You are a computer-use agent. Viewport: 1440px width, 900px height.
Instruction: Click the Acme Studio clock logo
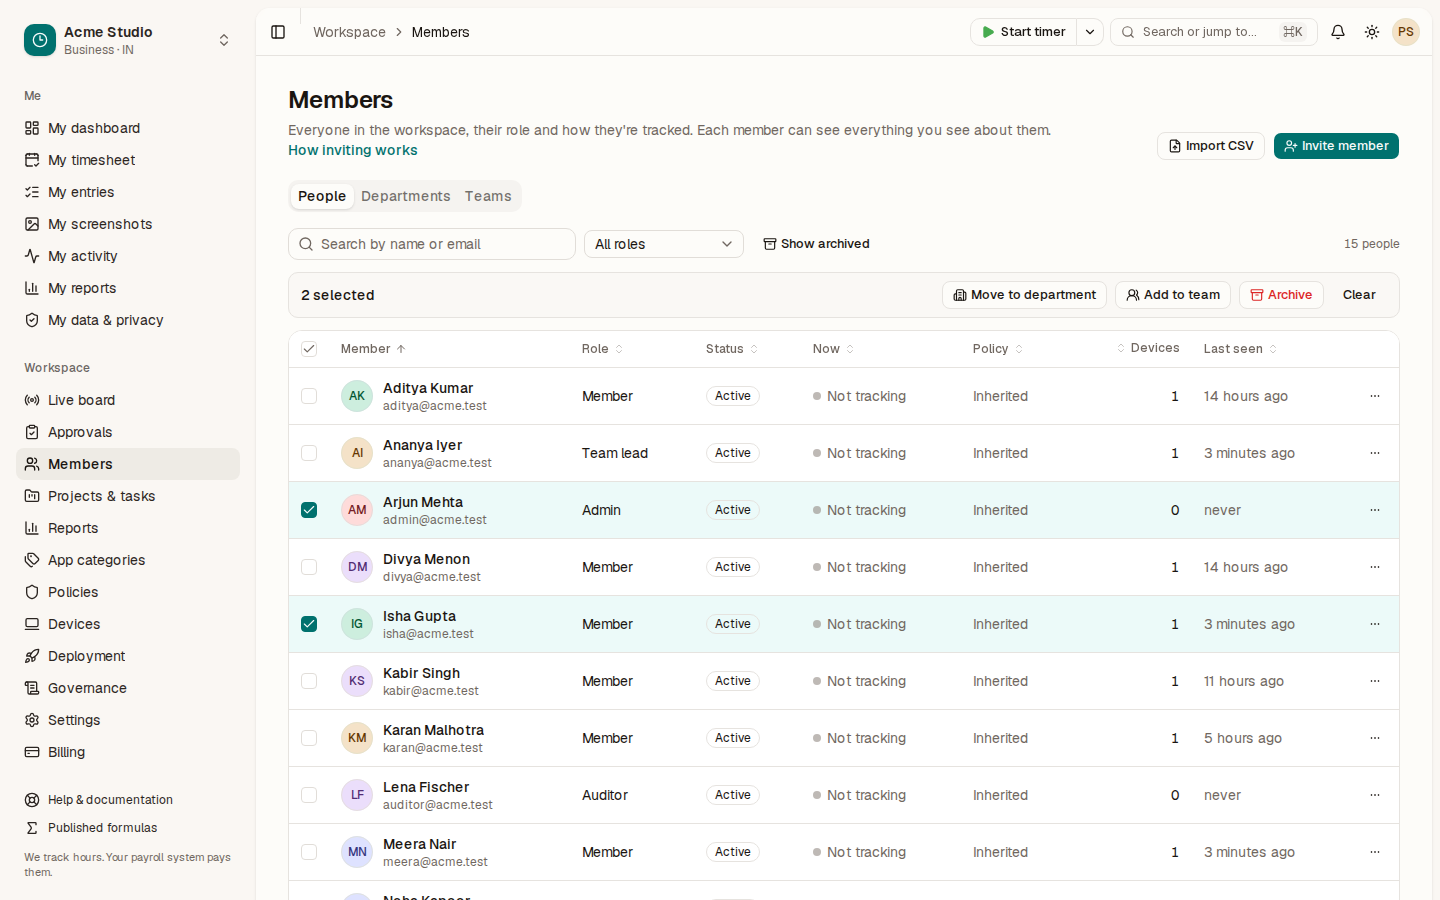[40, 40]
